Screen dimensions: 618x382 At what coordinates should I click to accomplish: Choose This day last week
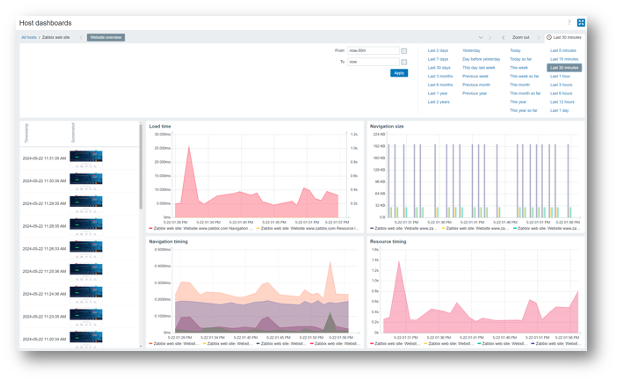(x=479, y=68)
